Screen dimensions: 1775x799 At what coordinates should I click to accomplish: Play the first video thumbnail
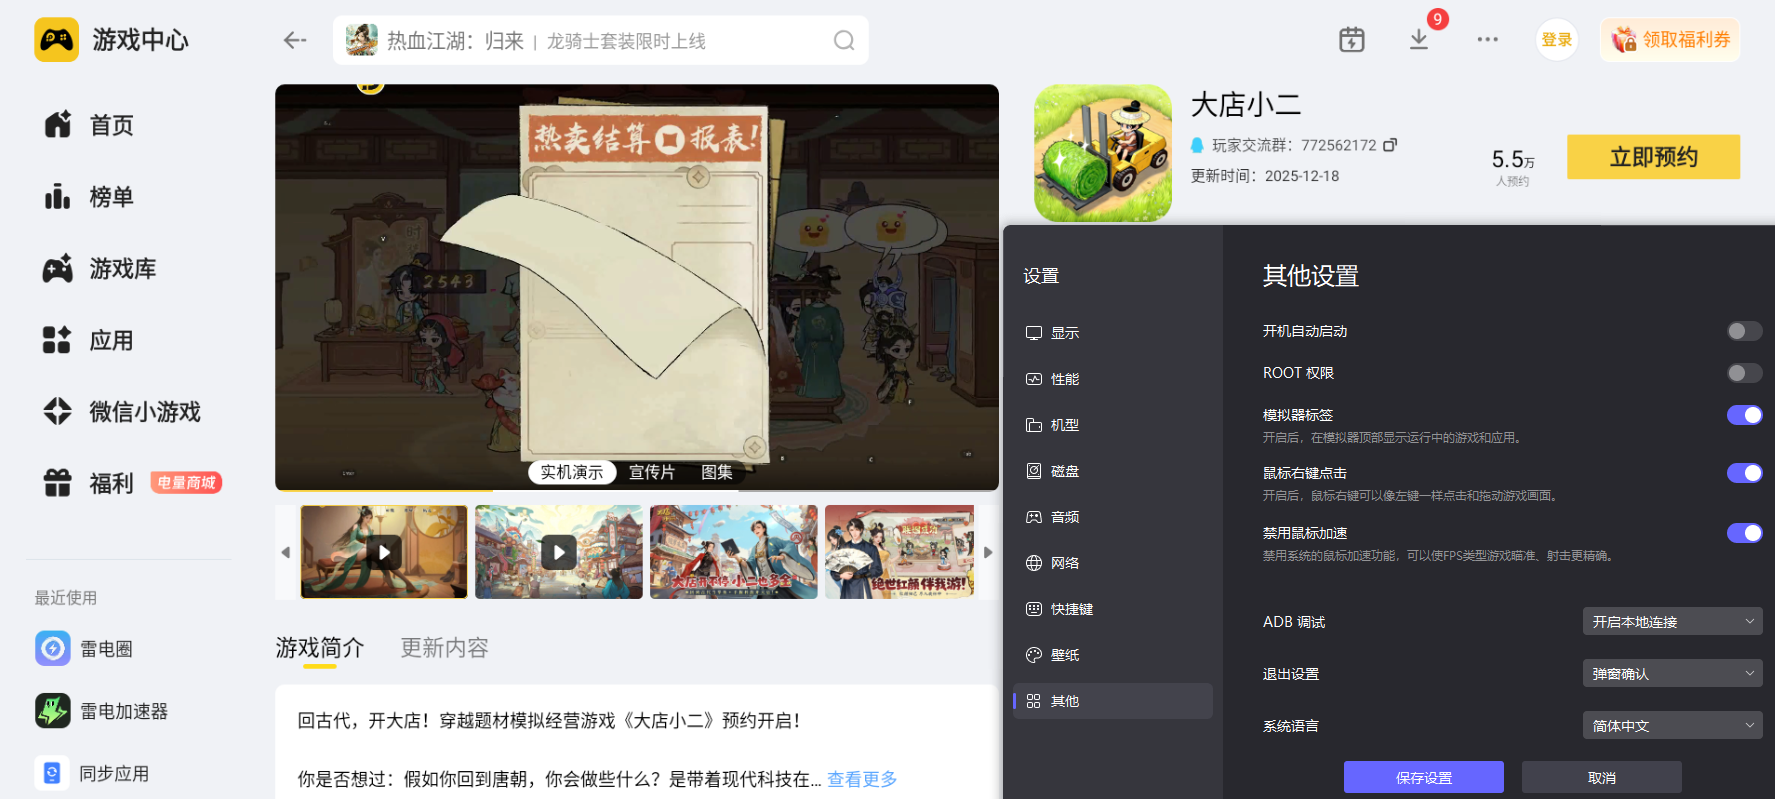tap(384, 552)
